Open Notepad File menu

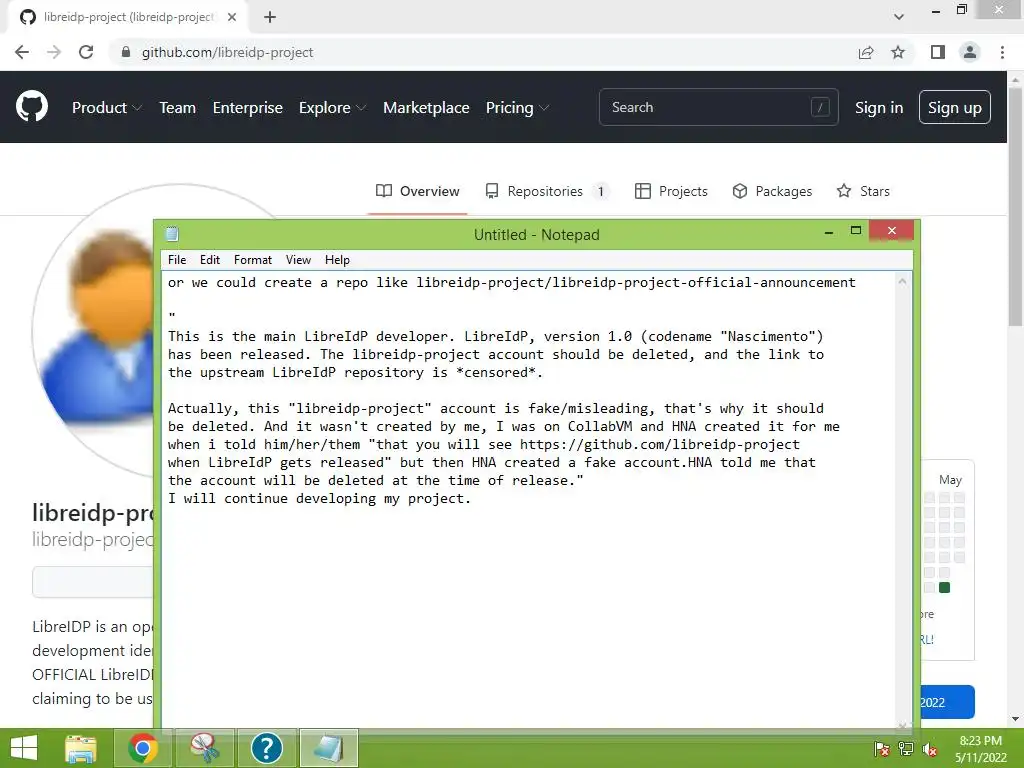coord(177,260)
